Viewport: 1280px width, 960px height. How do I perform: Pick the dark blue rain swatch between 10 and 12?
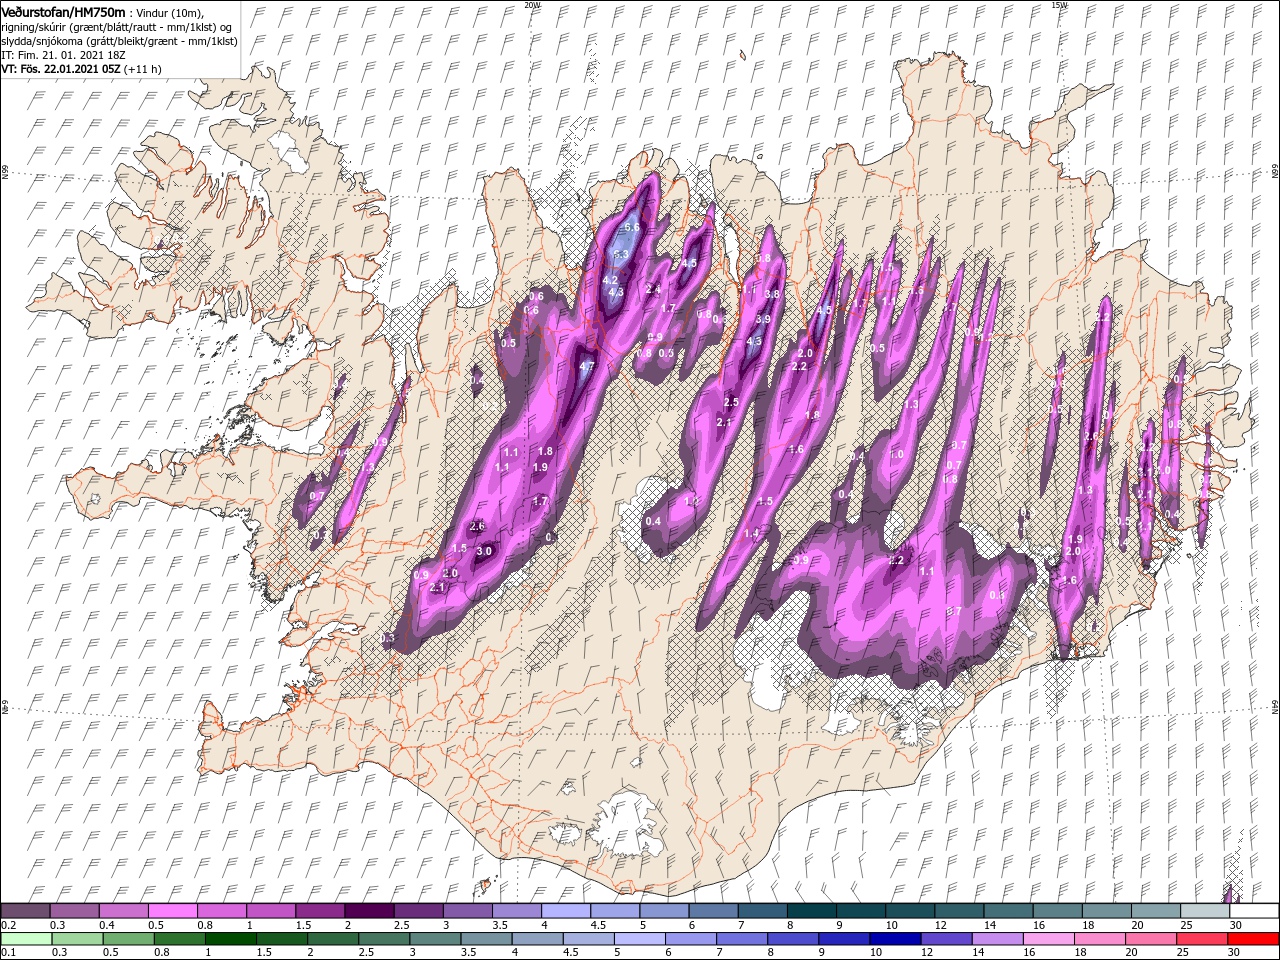tap(896, 939)
